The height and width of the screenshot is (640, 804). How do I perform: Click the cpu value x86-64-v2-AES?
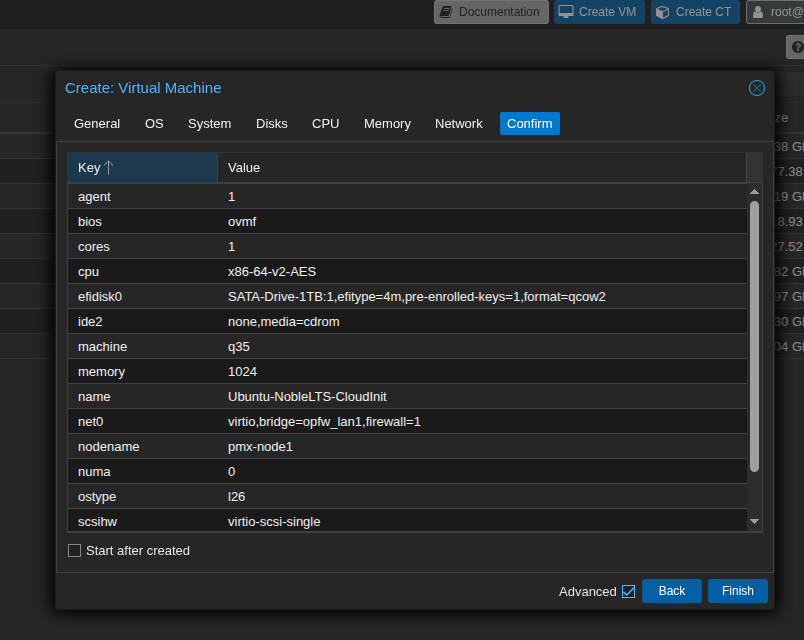click(x=272, y=272)
